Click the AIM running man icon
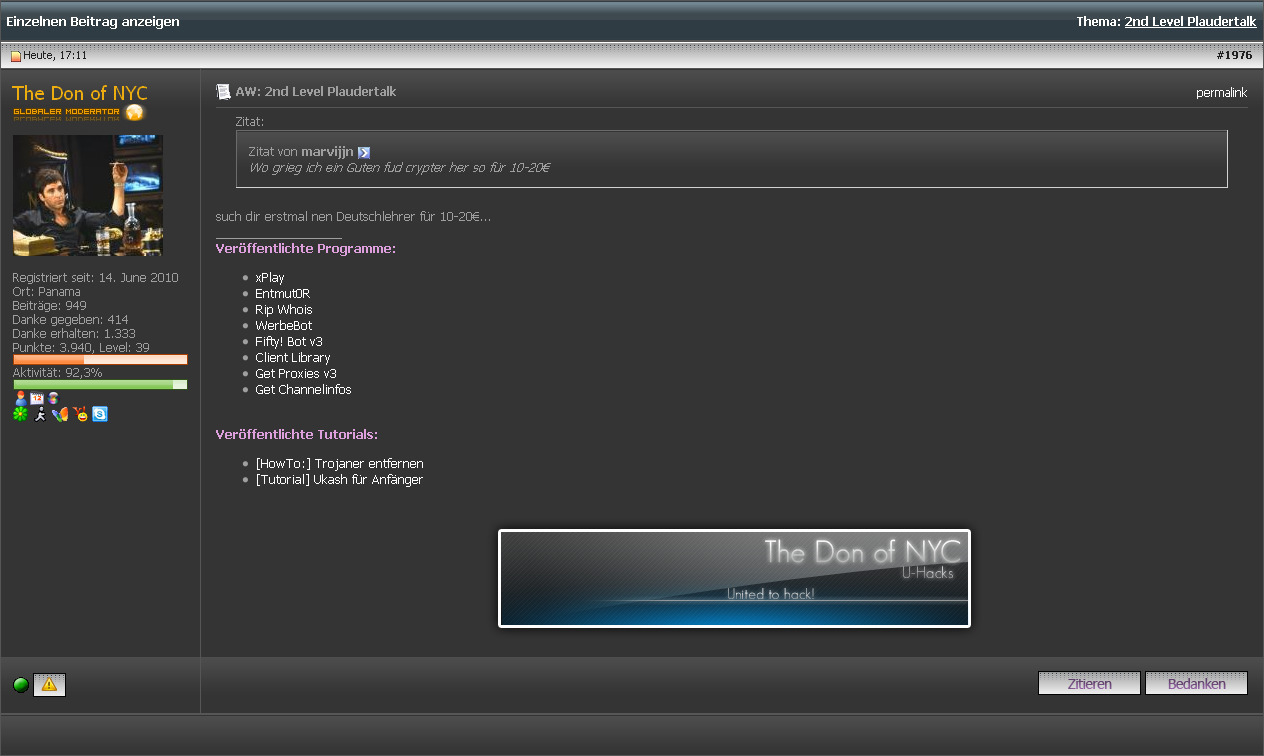 coord(40,414)
